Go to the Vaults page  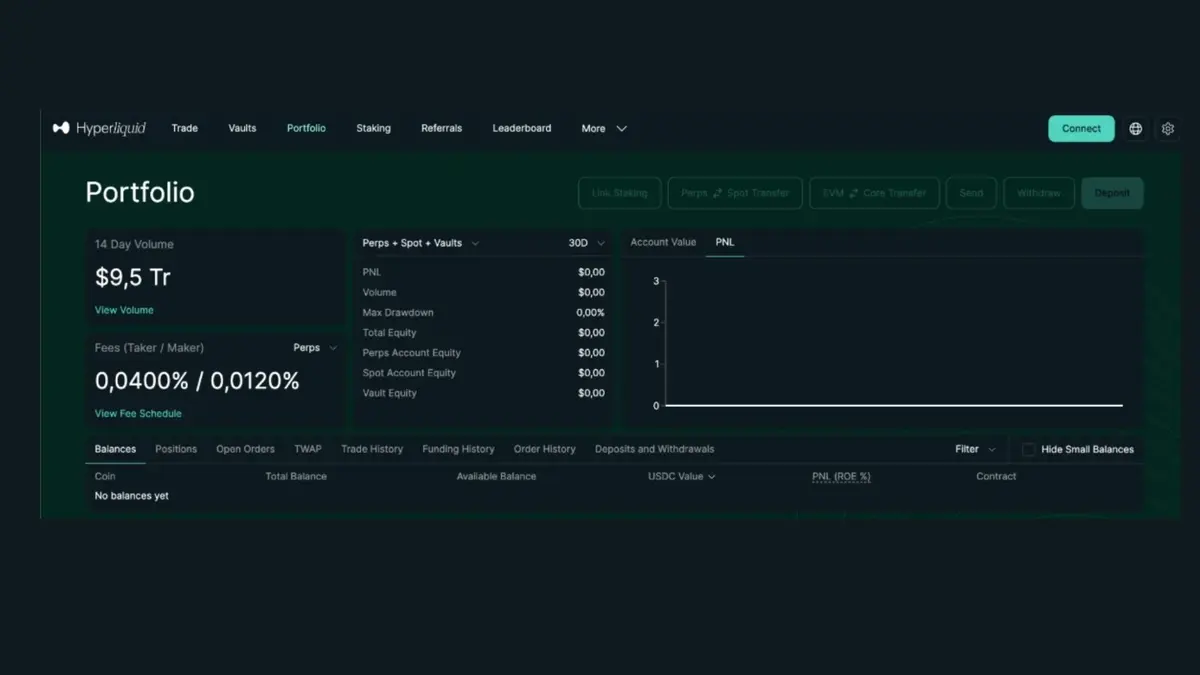click(242, 129)
